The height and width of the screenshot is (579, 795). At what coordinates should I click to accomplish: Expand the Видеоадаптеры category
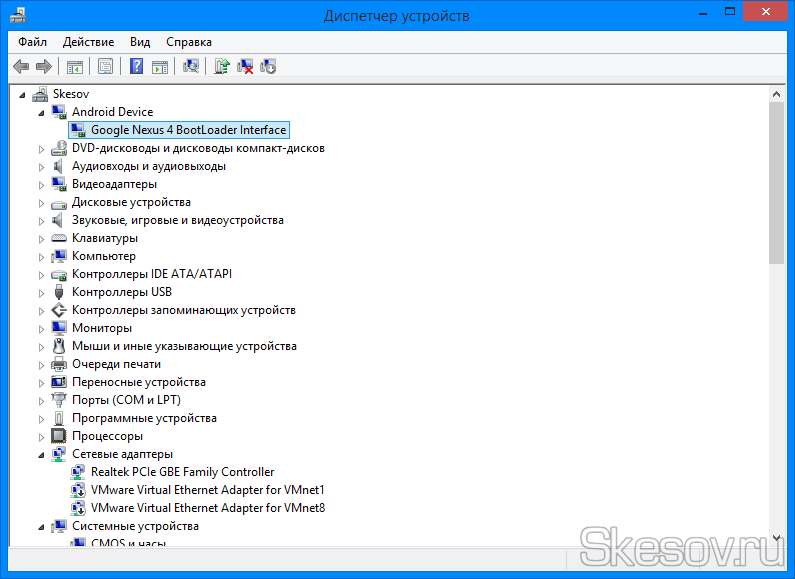[x=41, y=184]
